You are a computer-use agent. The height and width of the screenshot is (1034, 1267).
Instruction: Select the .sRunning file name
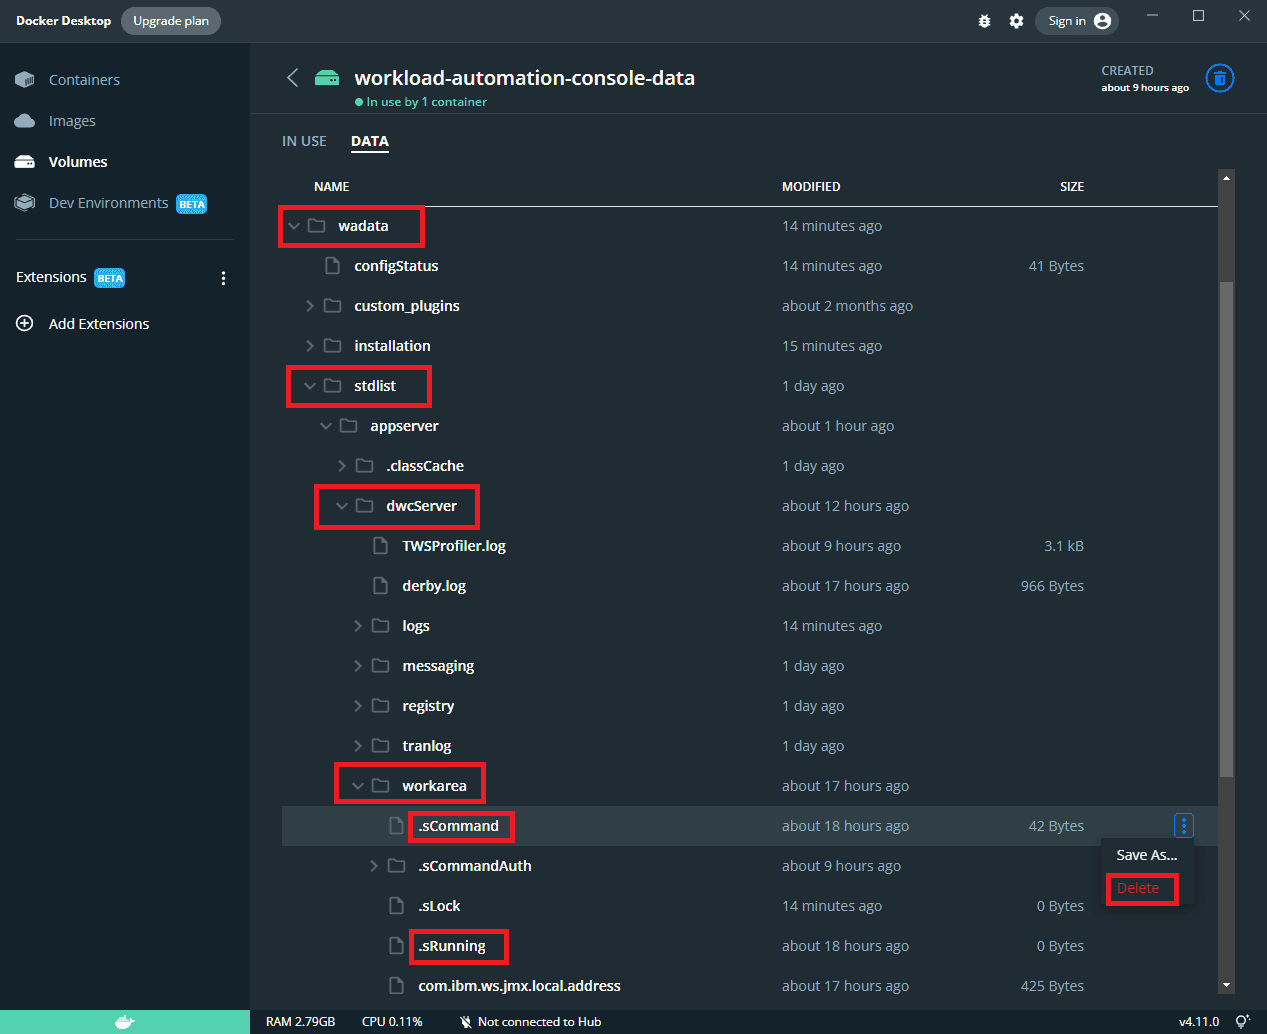pos(452,946)
